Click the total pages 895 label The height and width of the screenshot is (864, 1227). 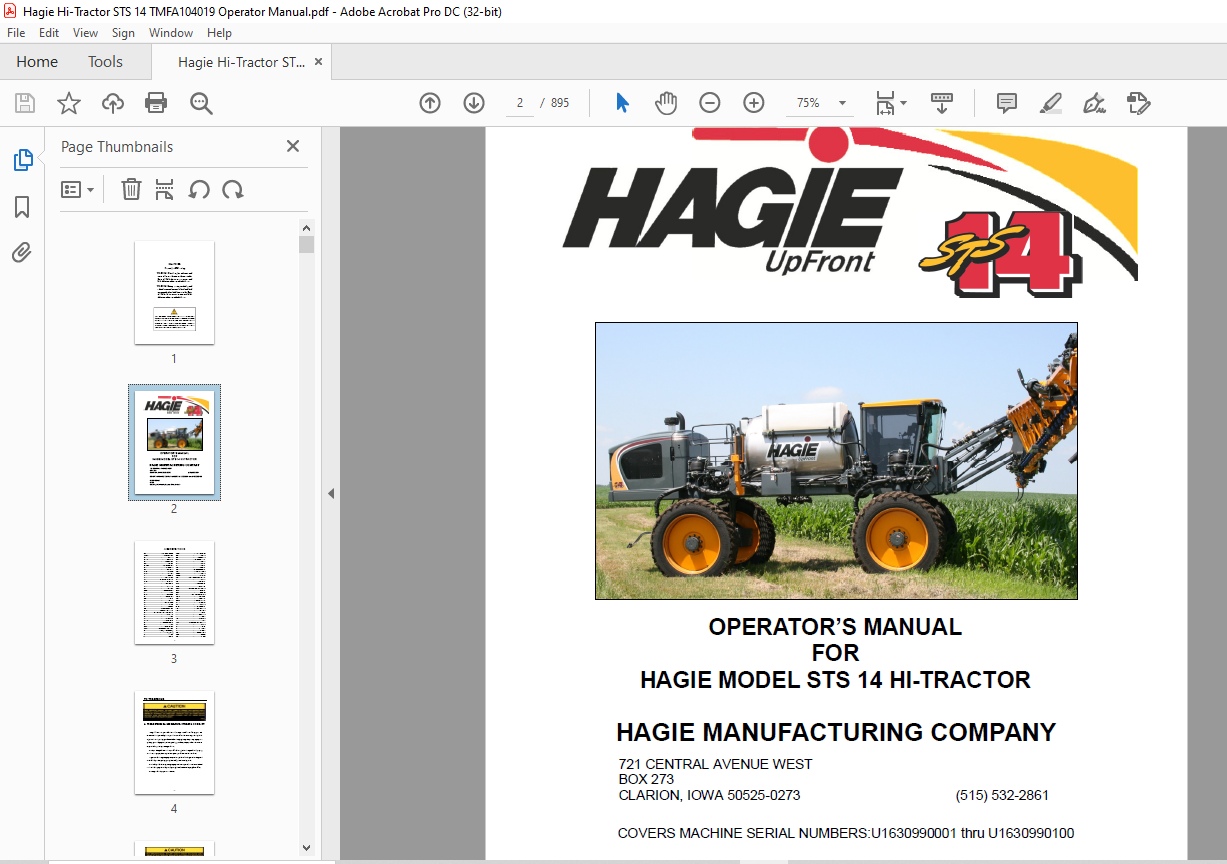pyautogui.click(x=560, y=103)
